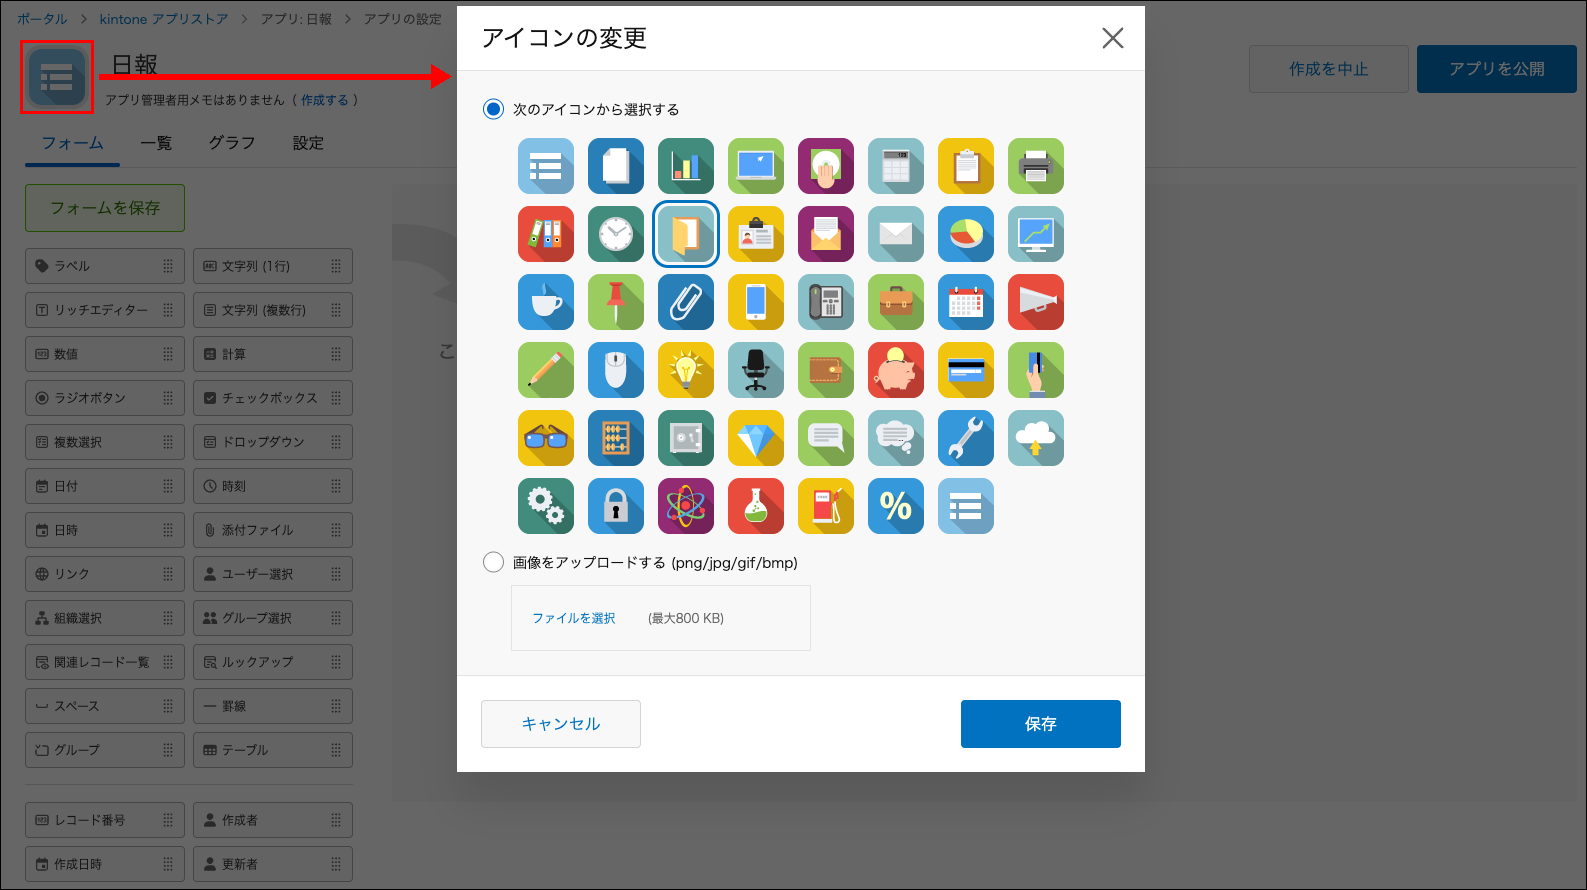Choose the red pushpin icon
1587x890 pixels.
pos(616,302)
